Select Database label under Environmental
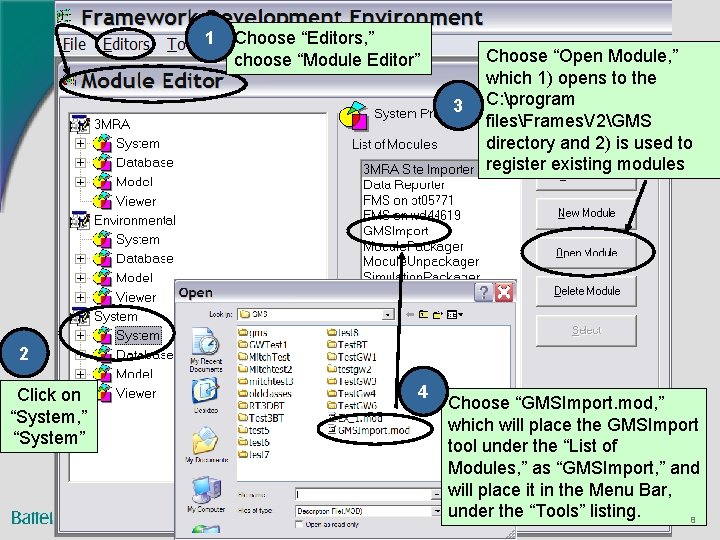 point(145,259)
